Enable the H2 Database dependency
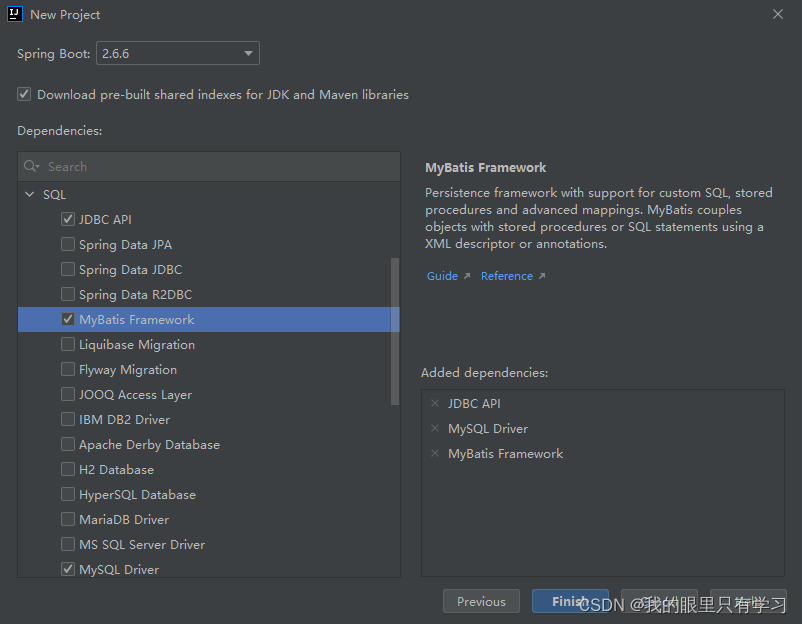802x624 pixels. (68, 469)
